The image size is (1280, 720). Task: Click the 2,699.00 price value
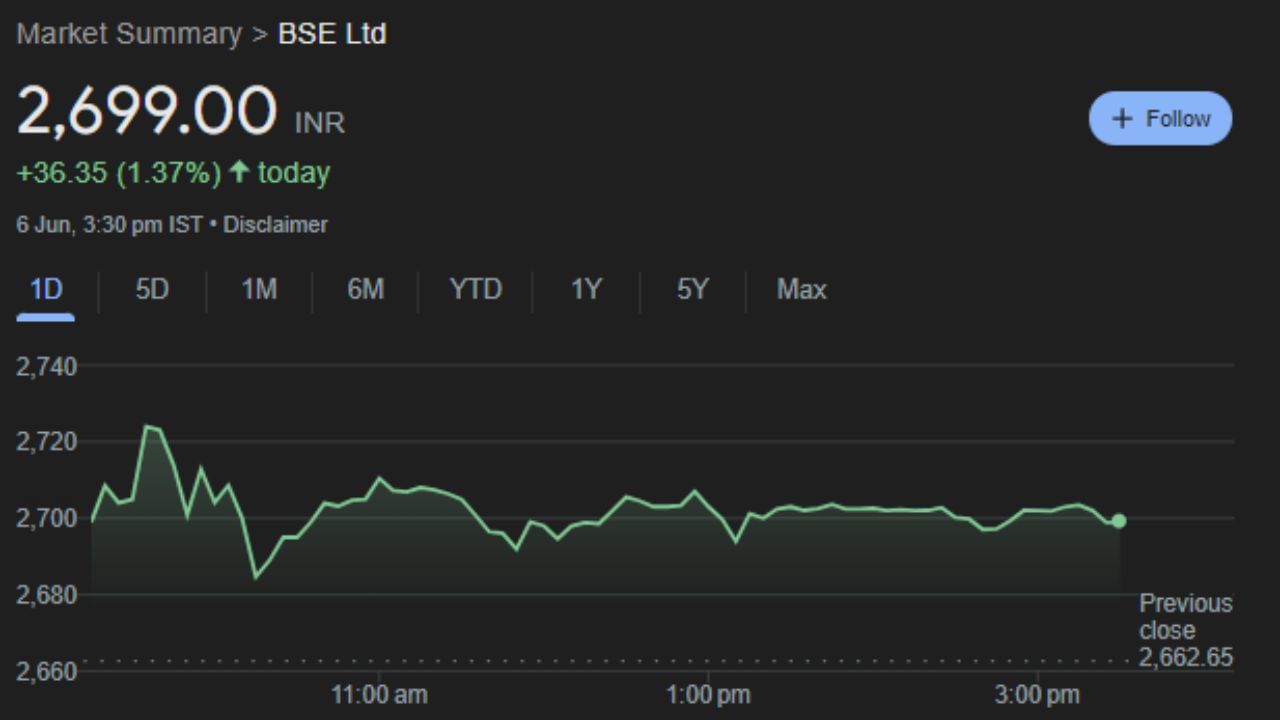(147, 110)
